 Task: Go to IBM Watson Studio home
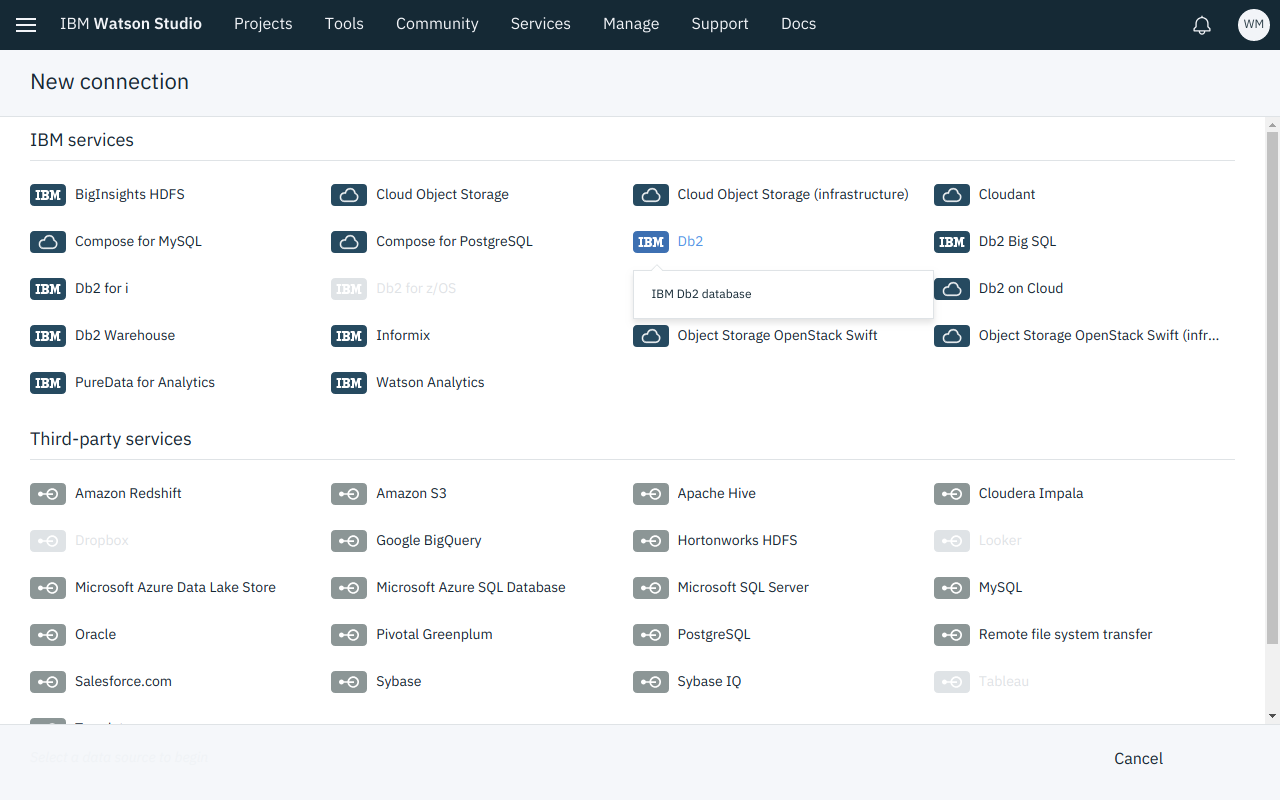131,24
